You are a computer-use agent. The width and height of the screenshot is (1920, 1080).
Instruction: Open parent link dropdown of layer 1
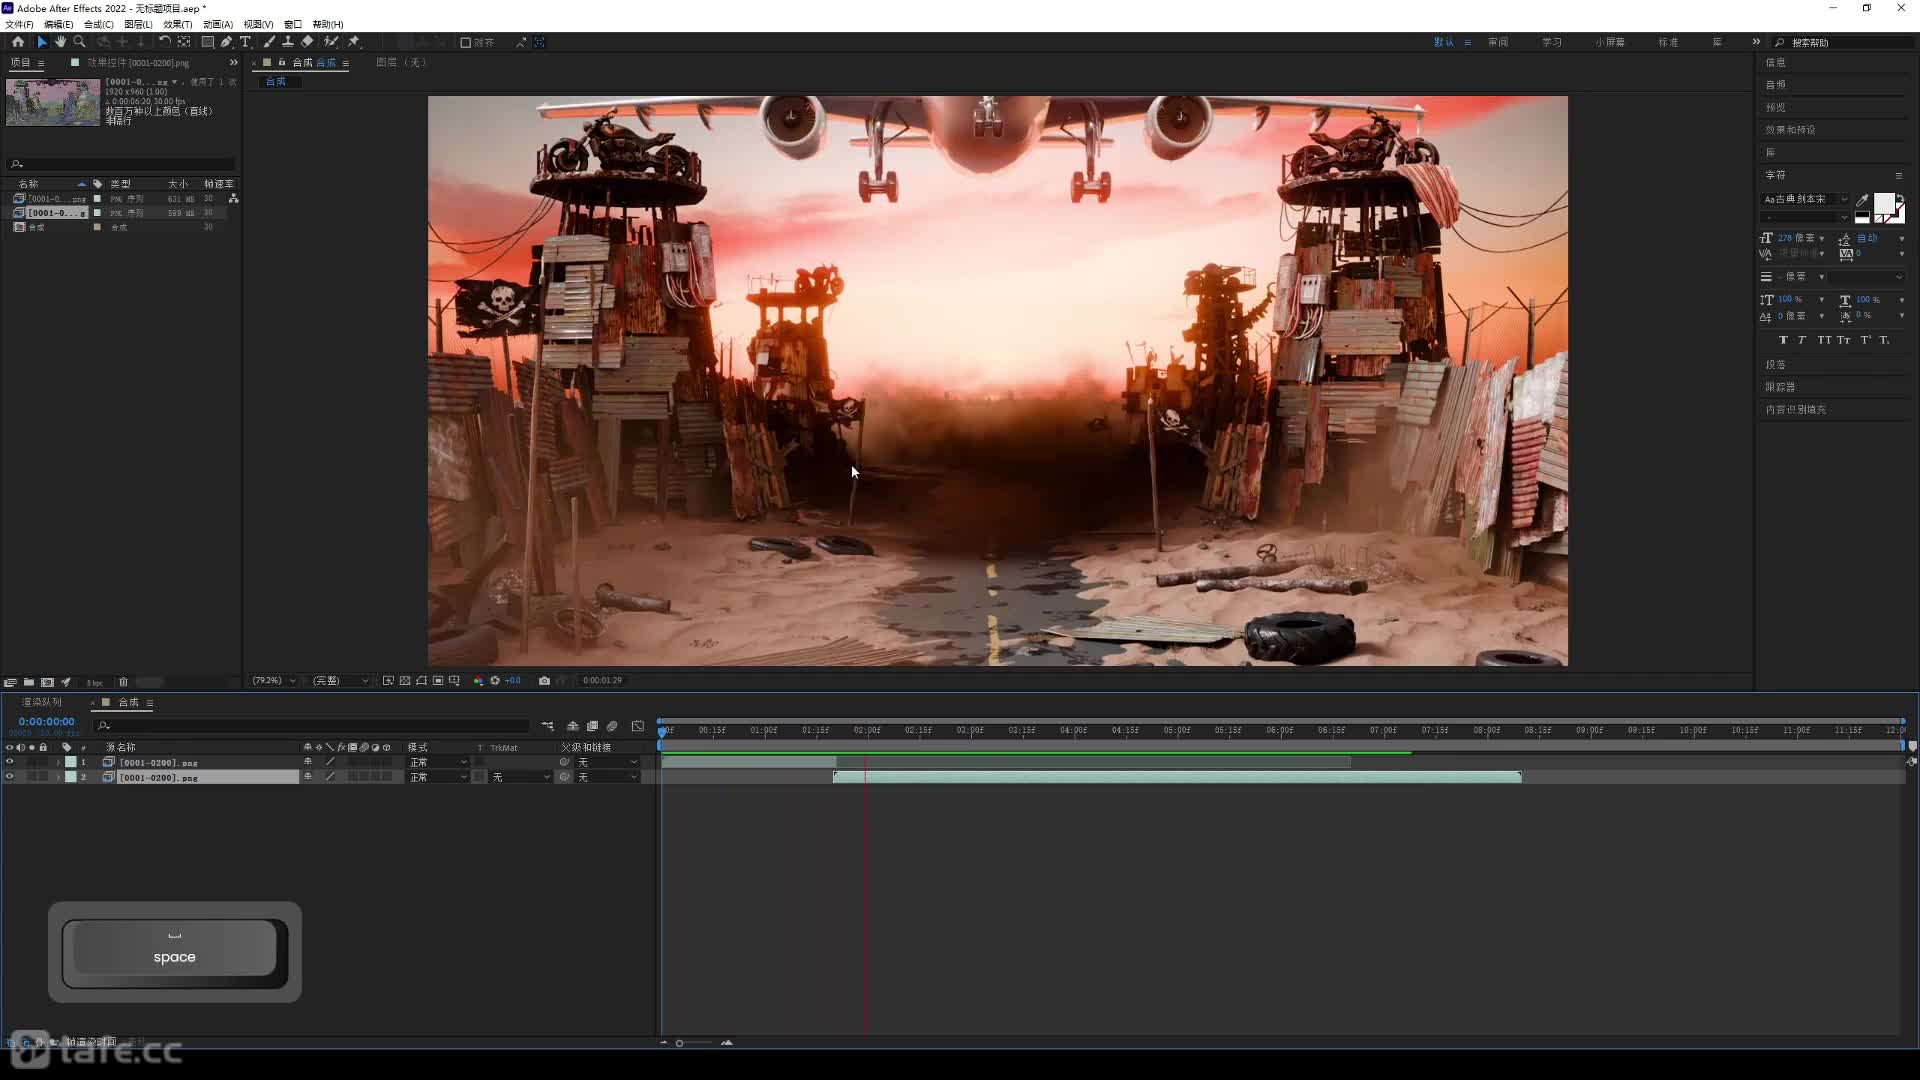pyautogui.click(x=606, y=762)
